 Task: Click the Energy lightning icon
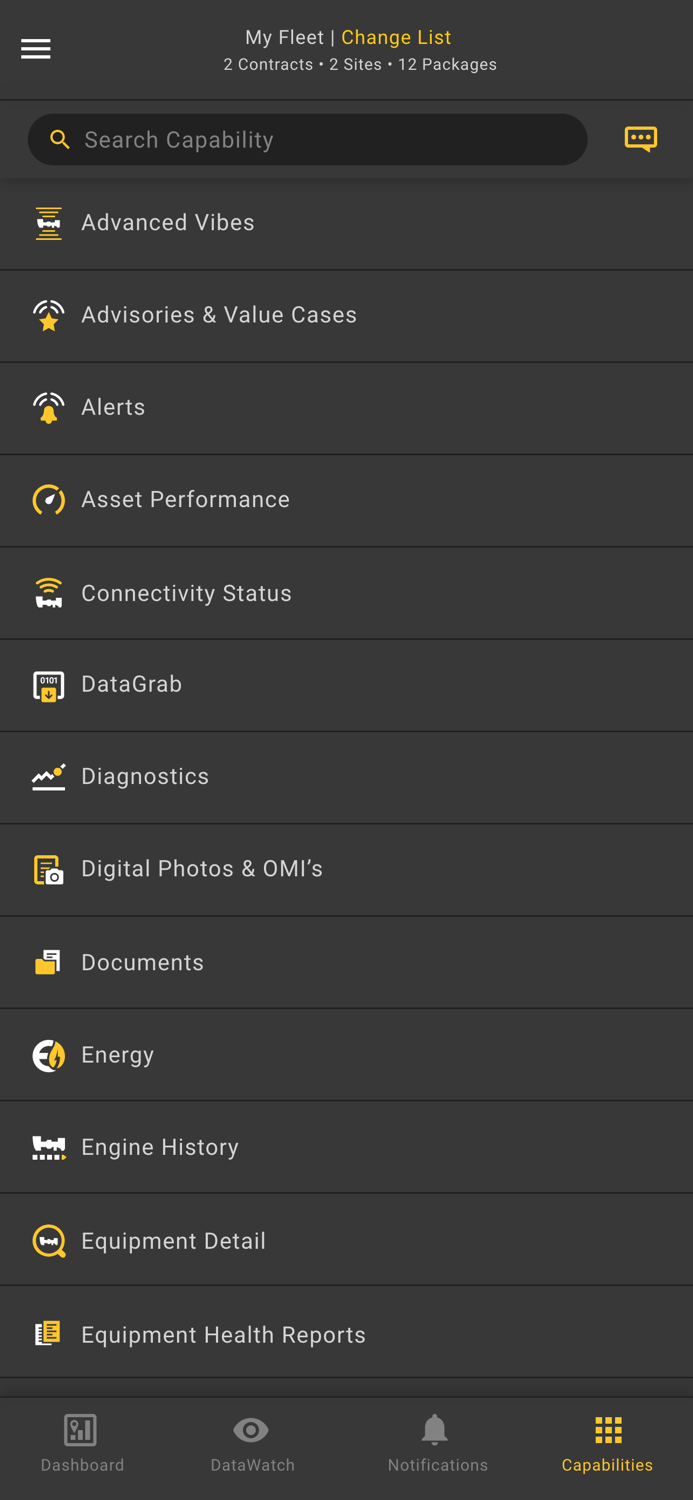[48, 1055]
